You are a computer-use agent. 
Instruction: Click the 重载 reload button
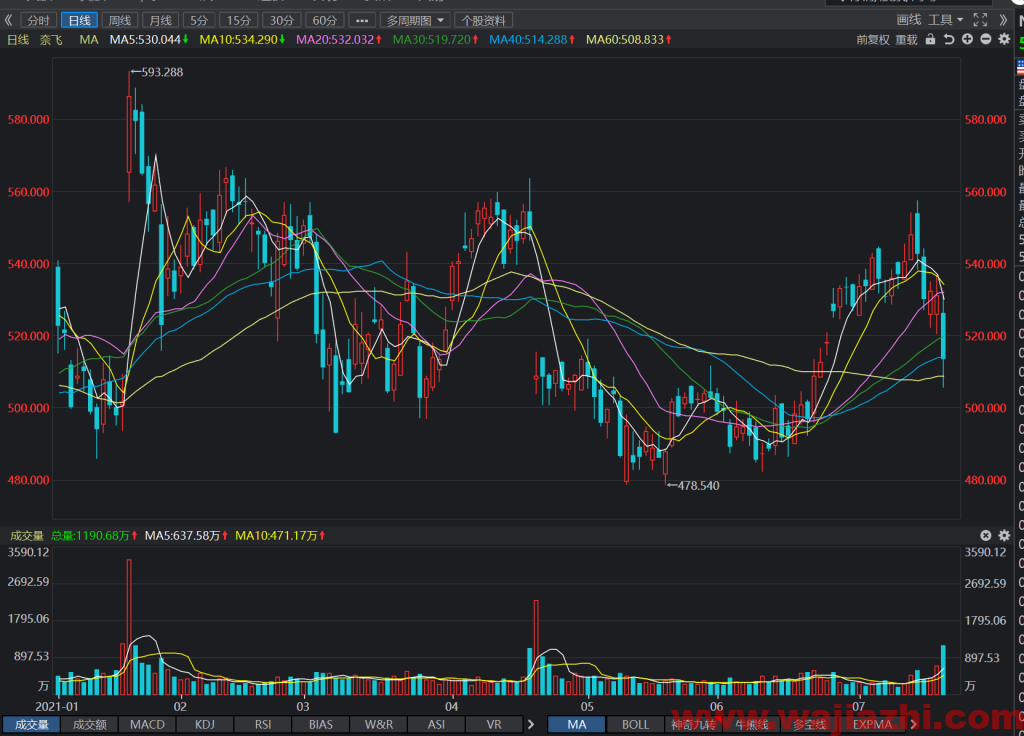click(906, 40)
